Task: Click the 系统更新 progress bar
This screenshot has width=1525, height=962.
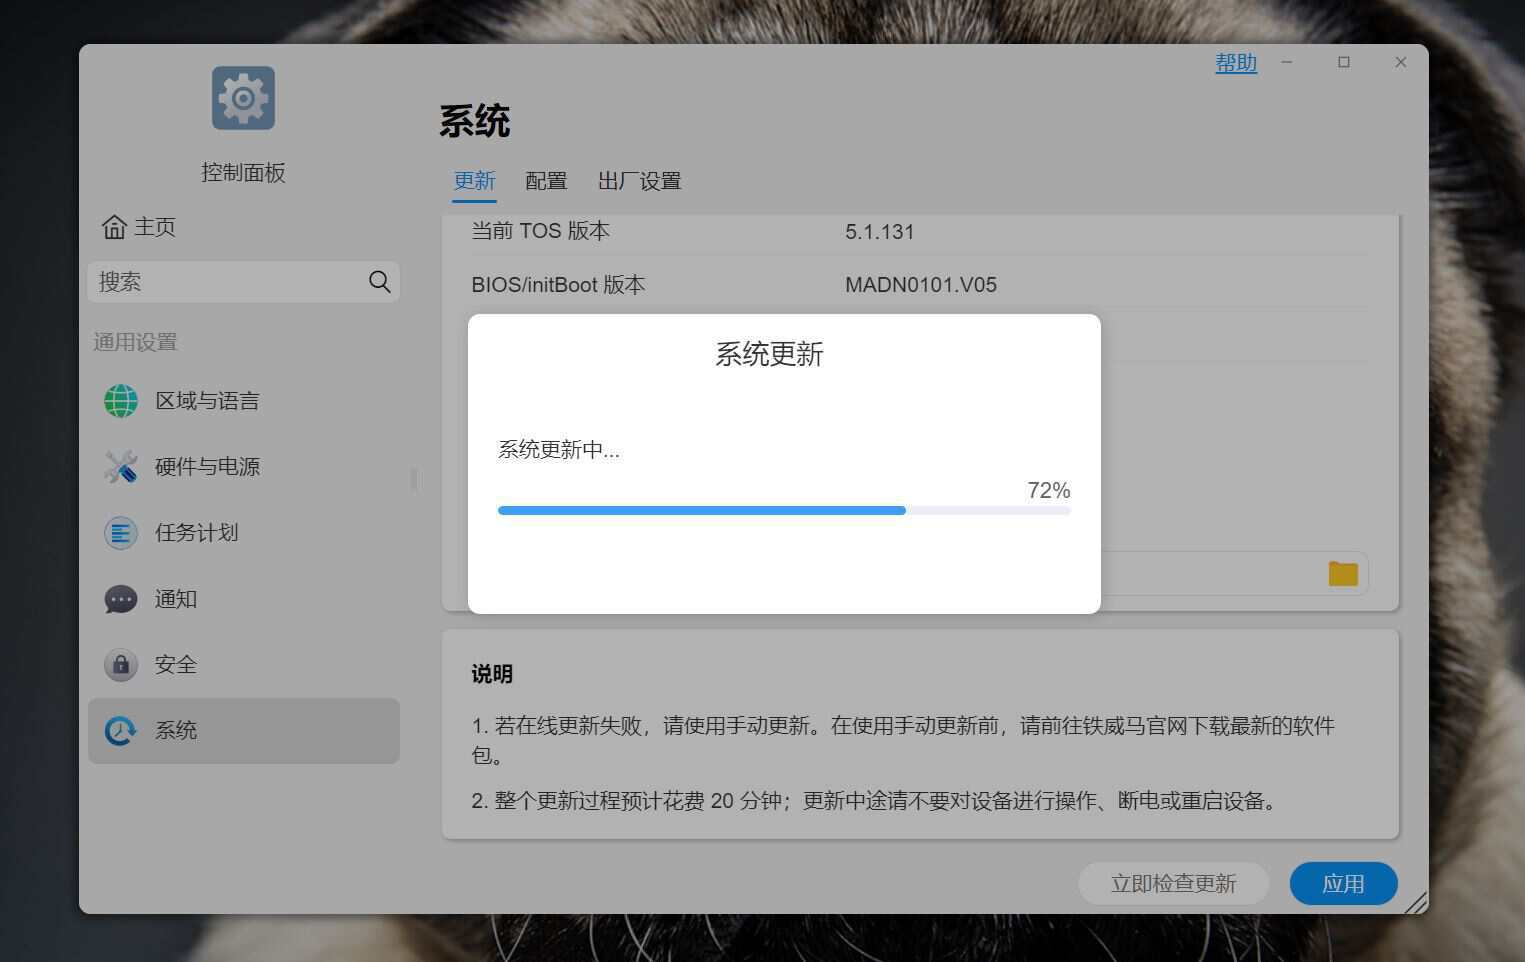Action: tap(784, 511)
